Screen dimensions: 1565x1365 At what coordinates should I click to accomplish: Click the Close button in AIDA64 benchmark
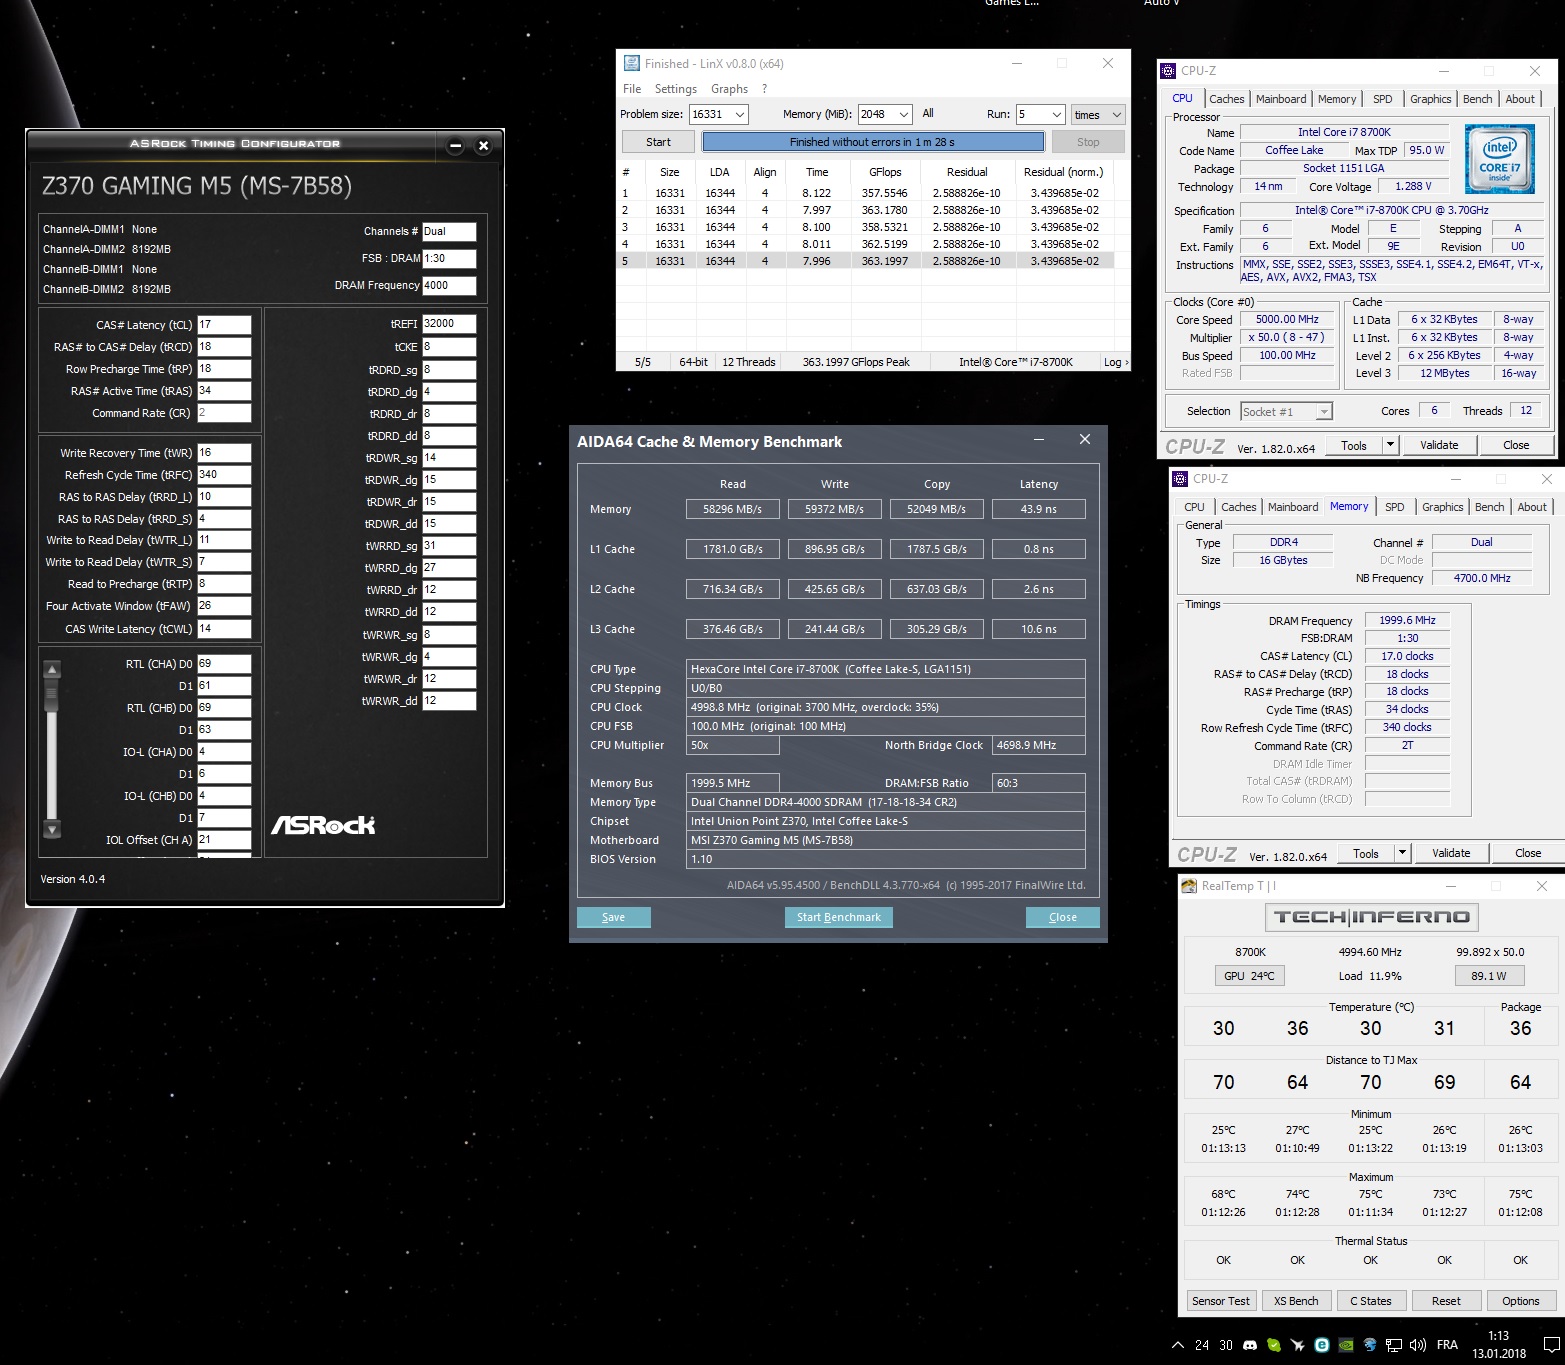click(x=1063, y=917)
